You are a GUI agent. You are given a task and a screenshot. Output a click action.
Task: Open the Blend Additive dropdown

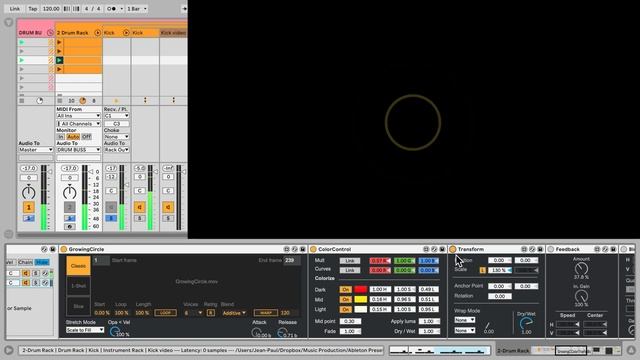pyautogui.click(x=234, y=313)
